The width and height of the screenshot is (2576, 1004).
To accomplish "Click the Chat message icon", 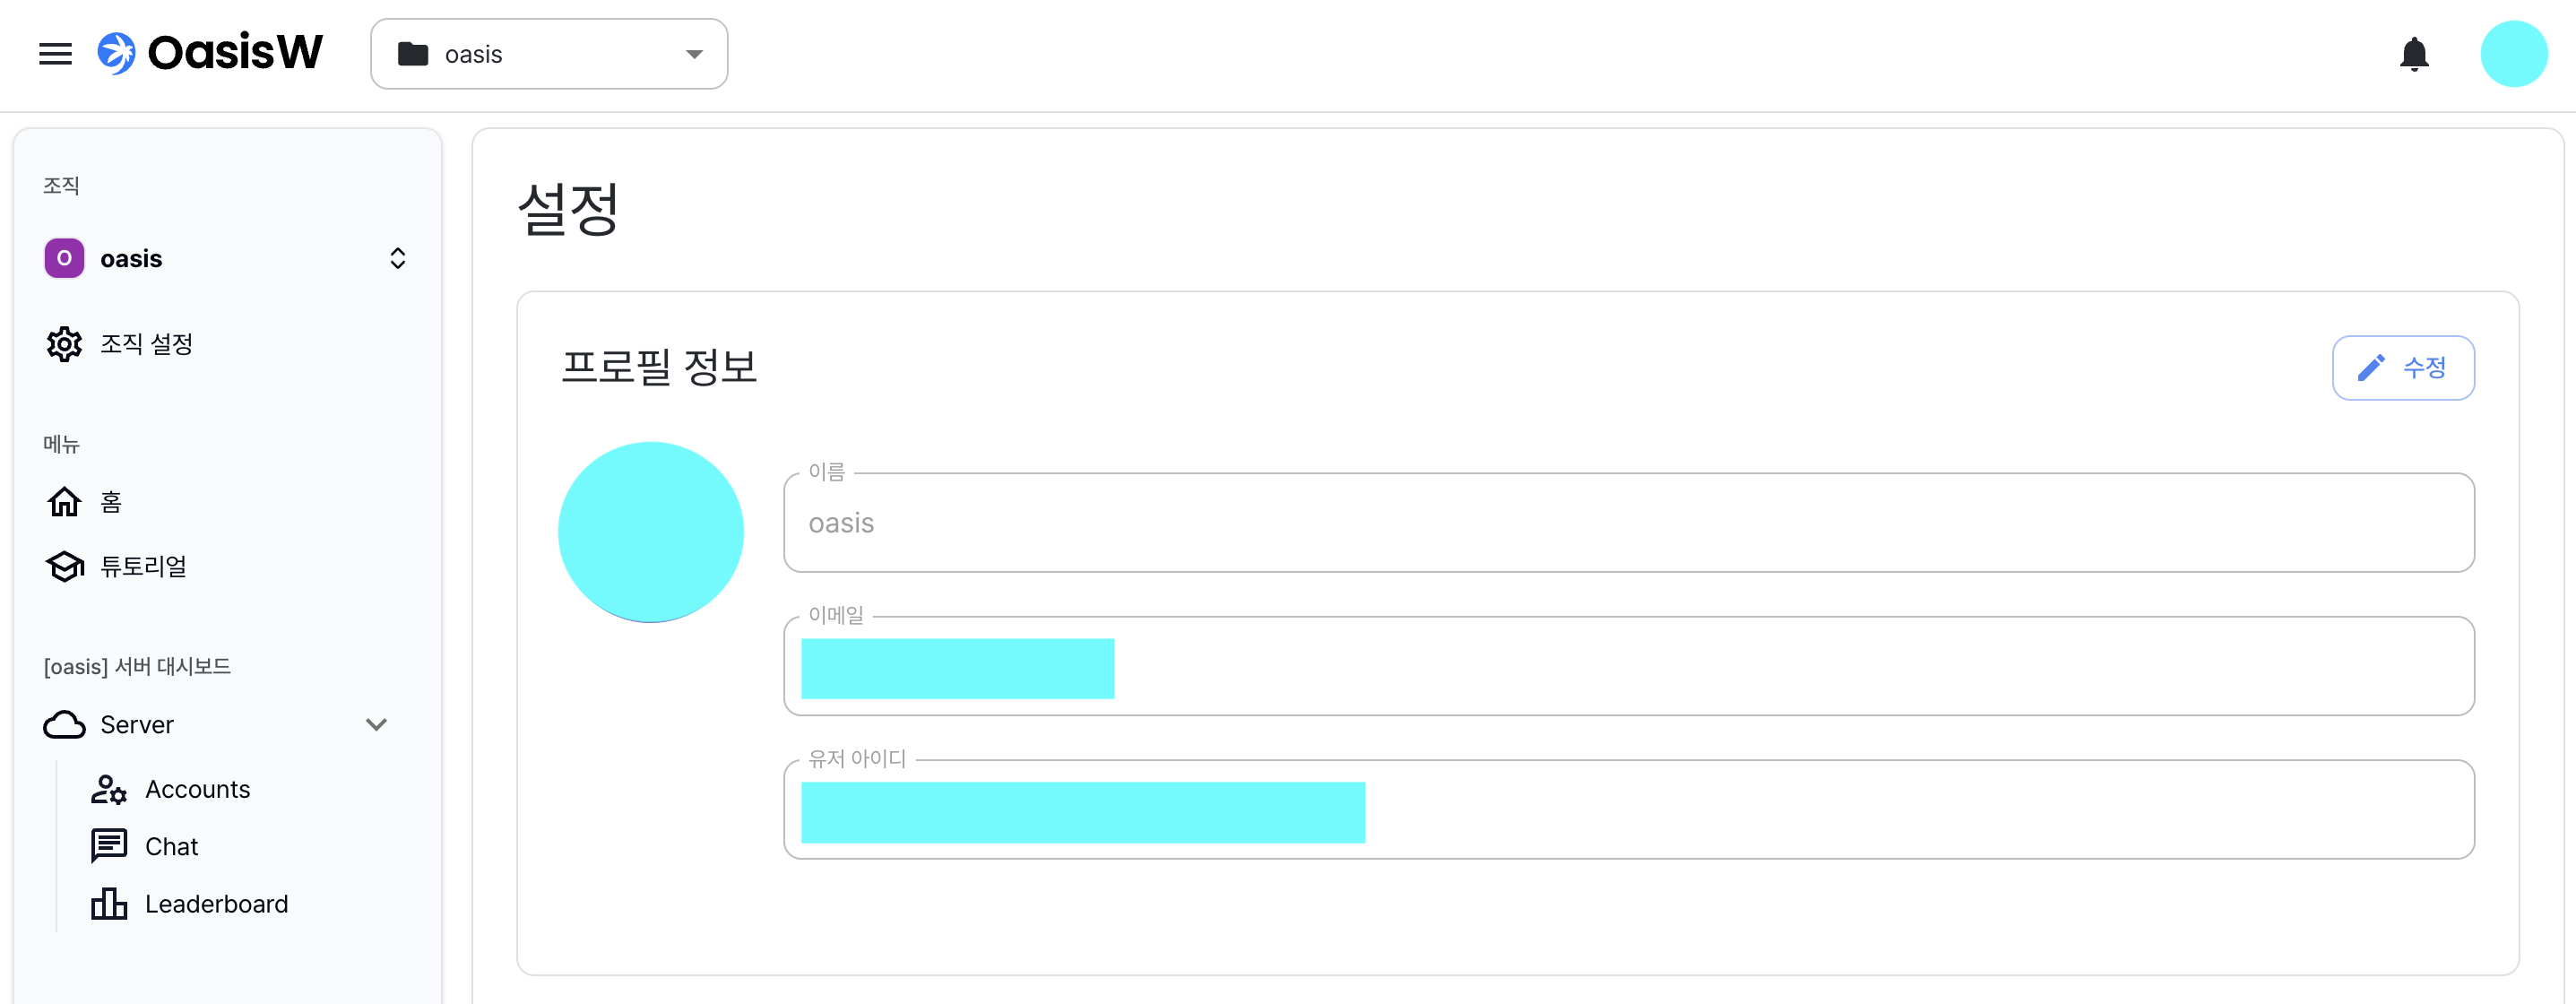I will [x=108, y=846].
